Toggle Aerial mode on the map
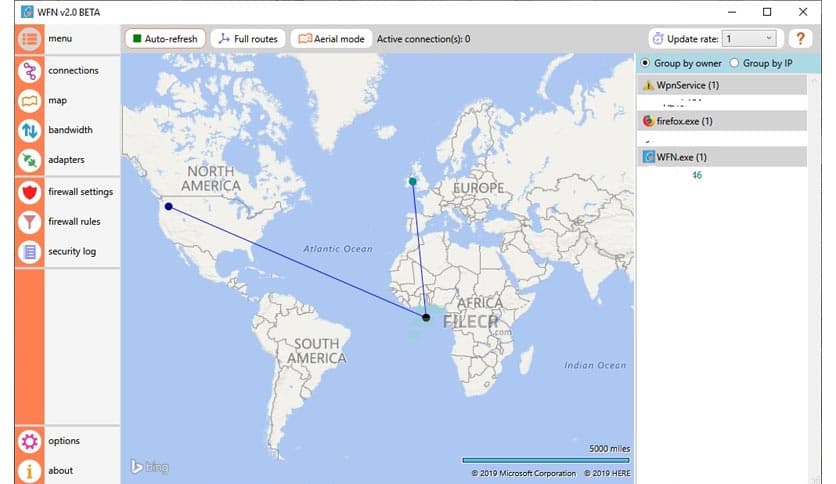This screenshot has width=836, height=484. (331, 38)
